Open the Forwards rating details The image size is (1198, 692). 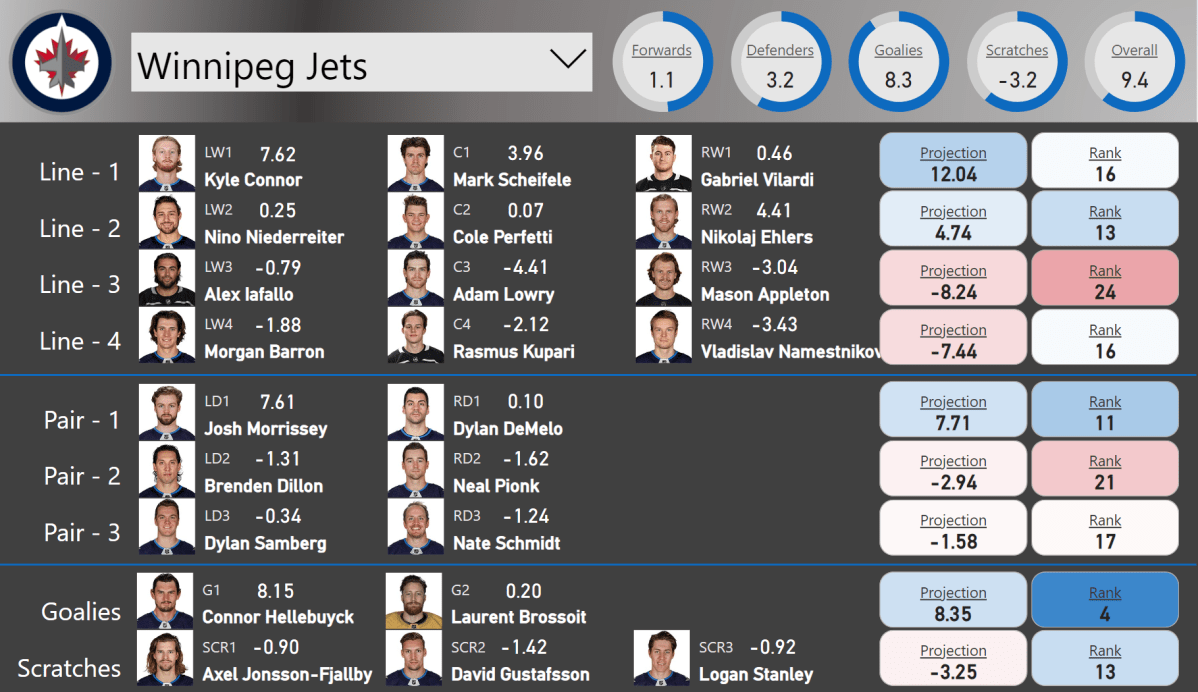pyautogui.click(x=661, y=49)
